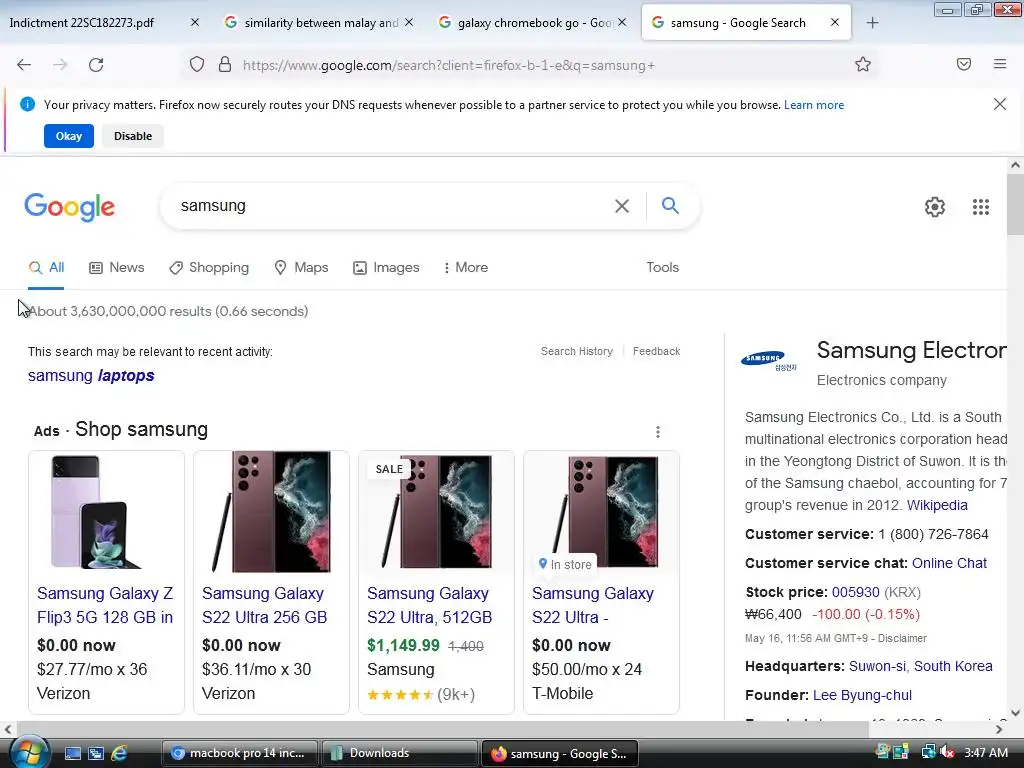Open Samsung Galaxy S22 Ultra, 512GB ad
Screen dimensions: 1024x768
[x=430, y=605]
